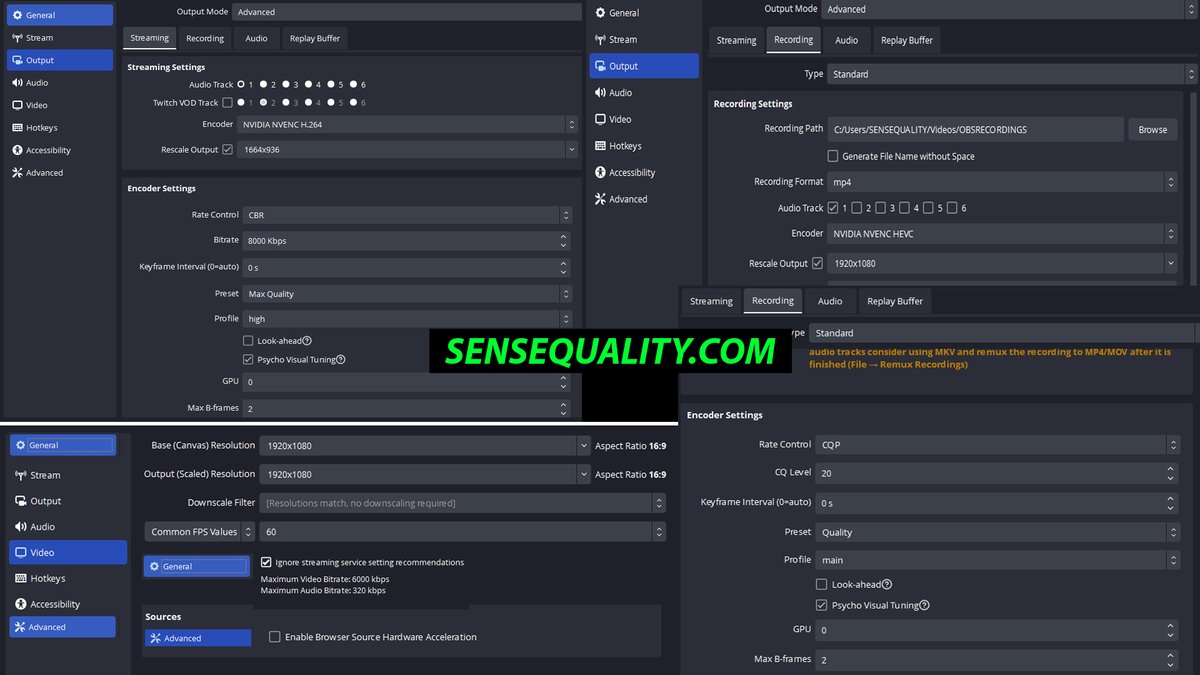Tick the Twitch VOD Track checkbox
The width and height of the screenshot is (1200, 675).
pos(228,102)
